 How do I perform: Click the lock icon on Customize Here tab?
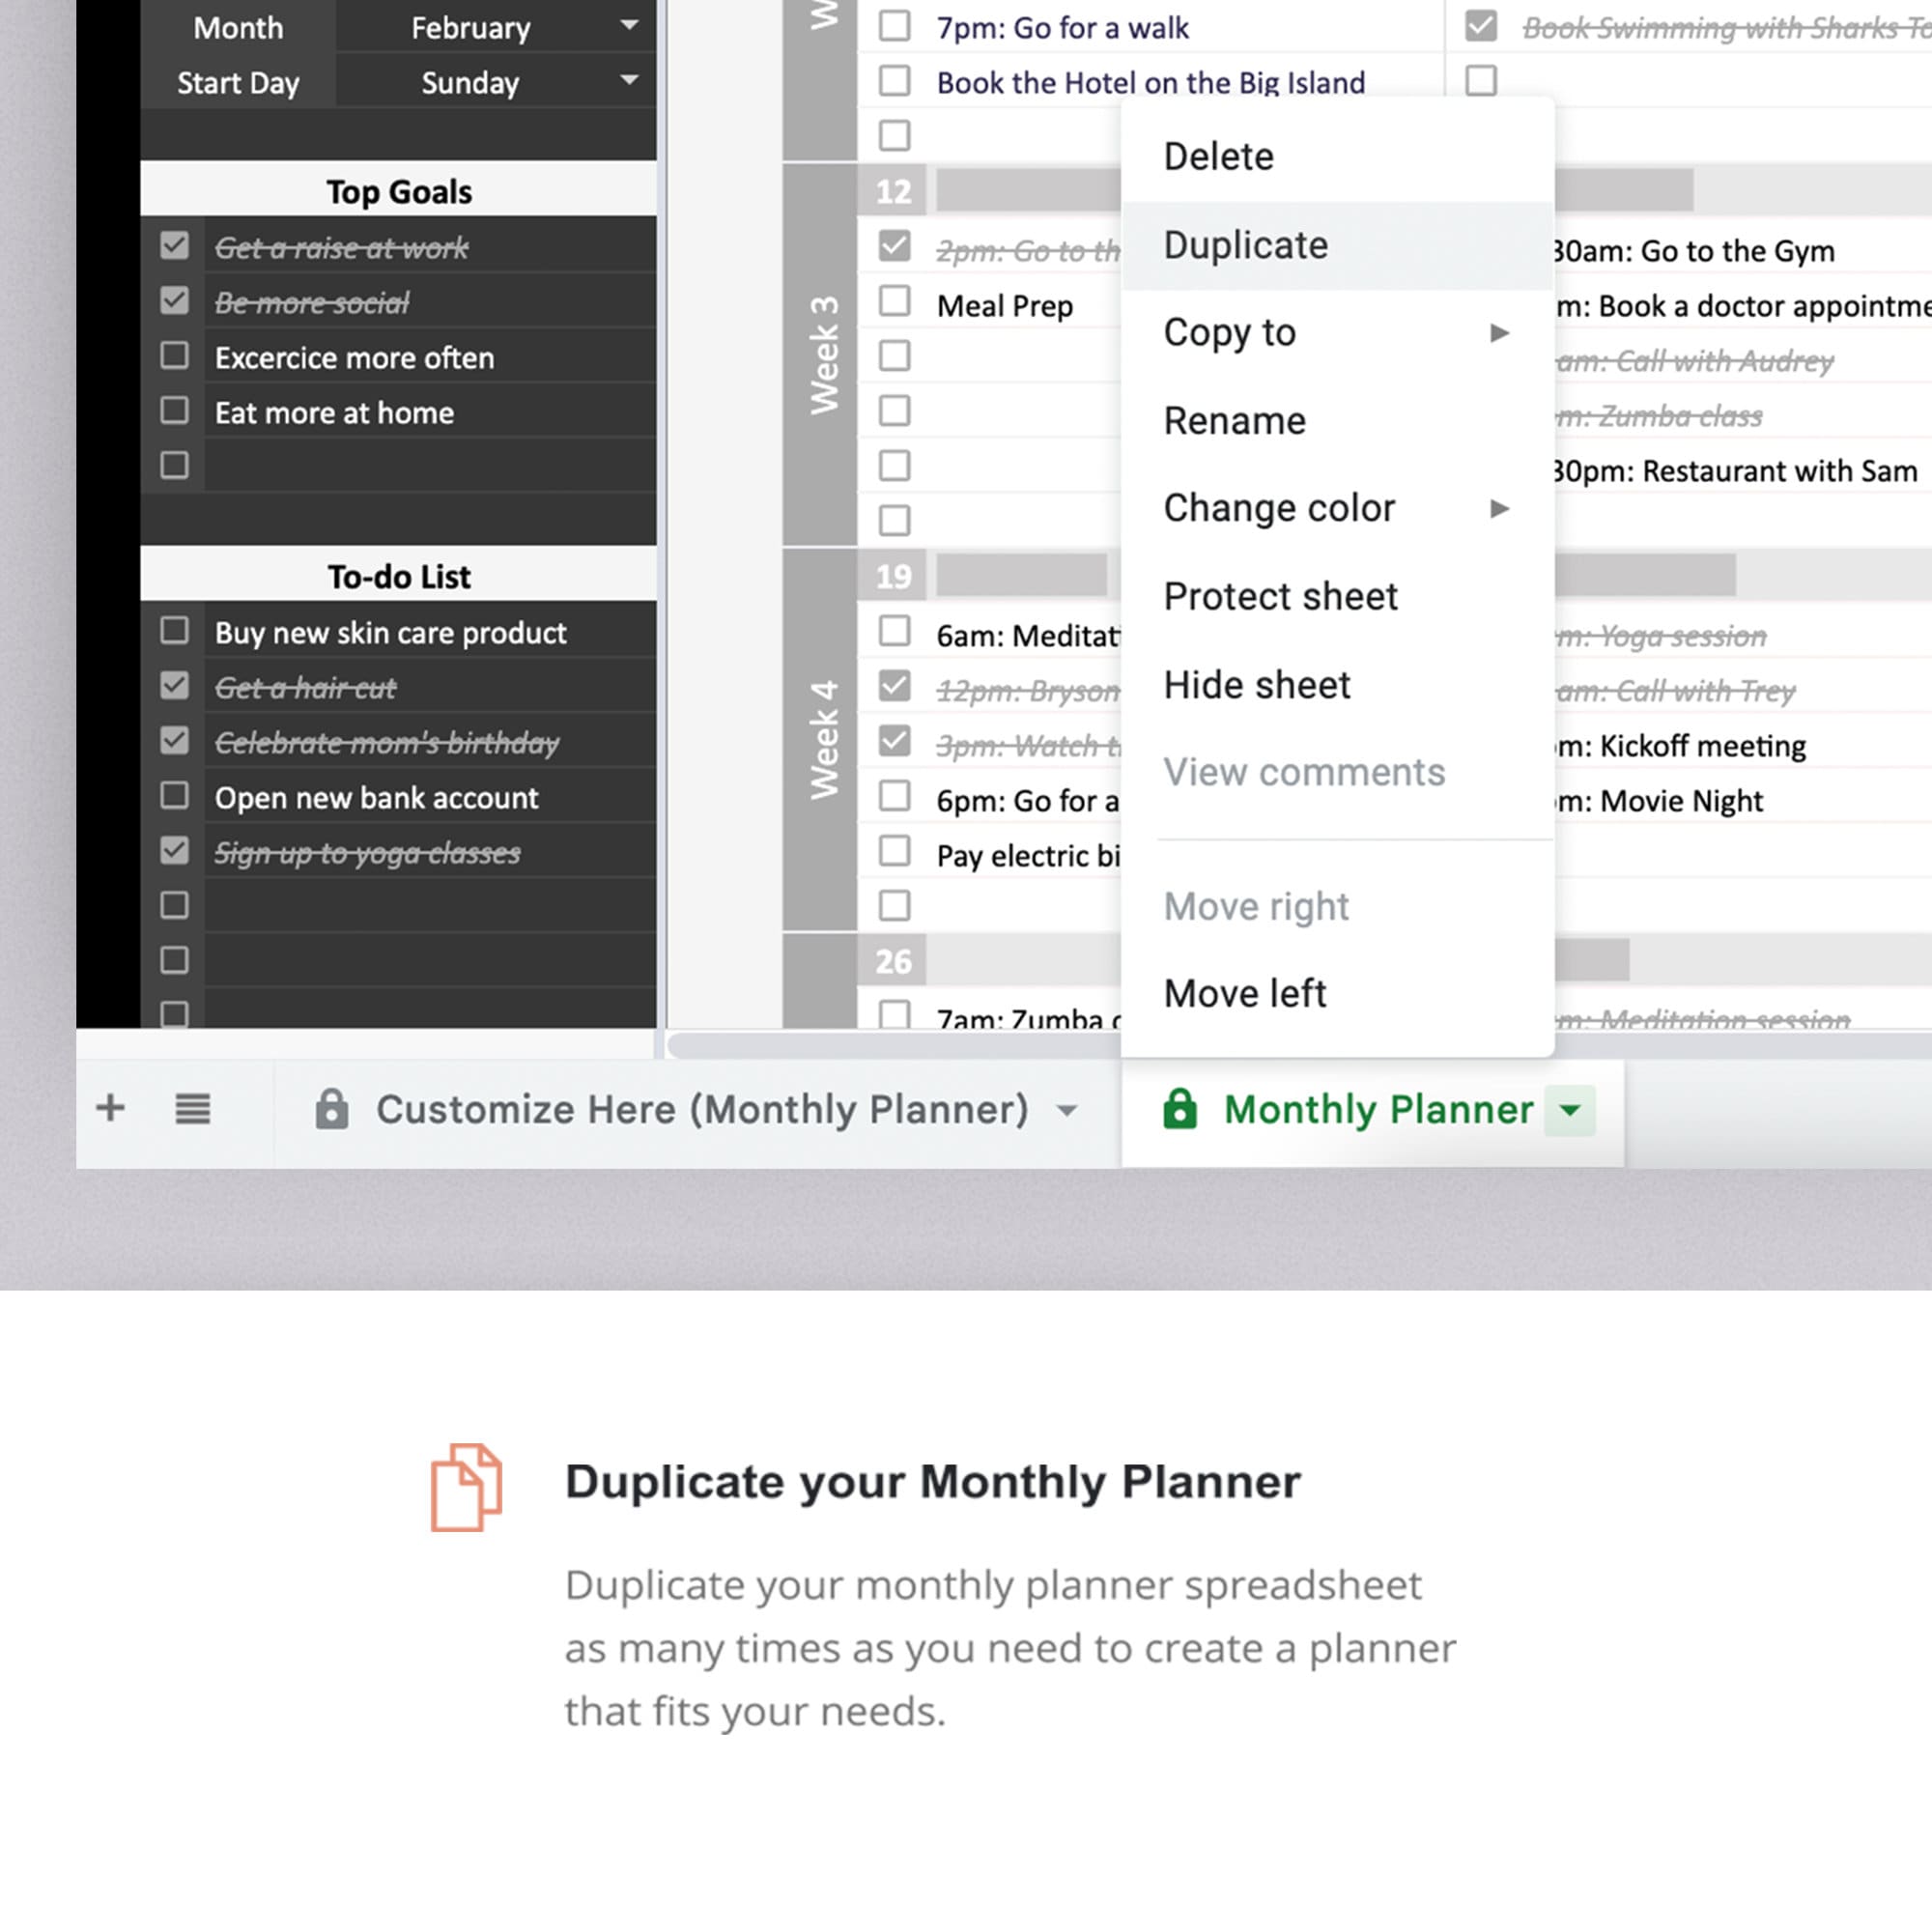point(334,1110)
